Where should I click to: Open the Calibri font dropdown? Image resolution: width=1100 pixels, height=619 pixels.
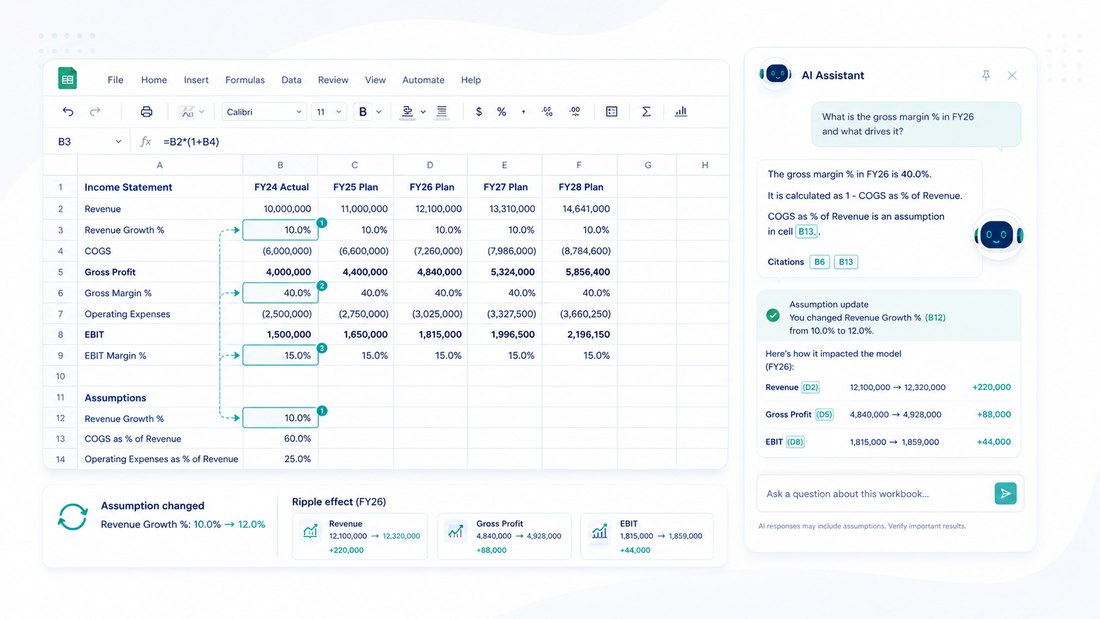264,112
